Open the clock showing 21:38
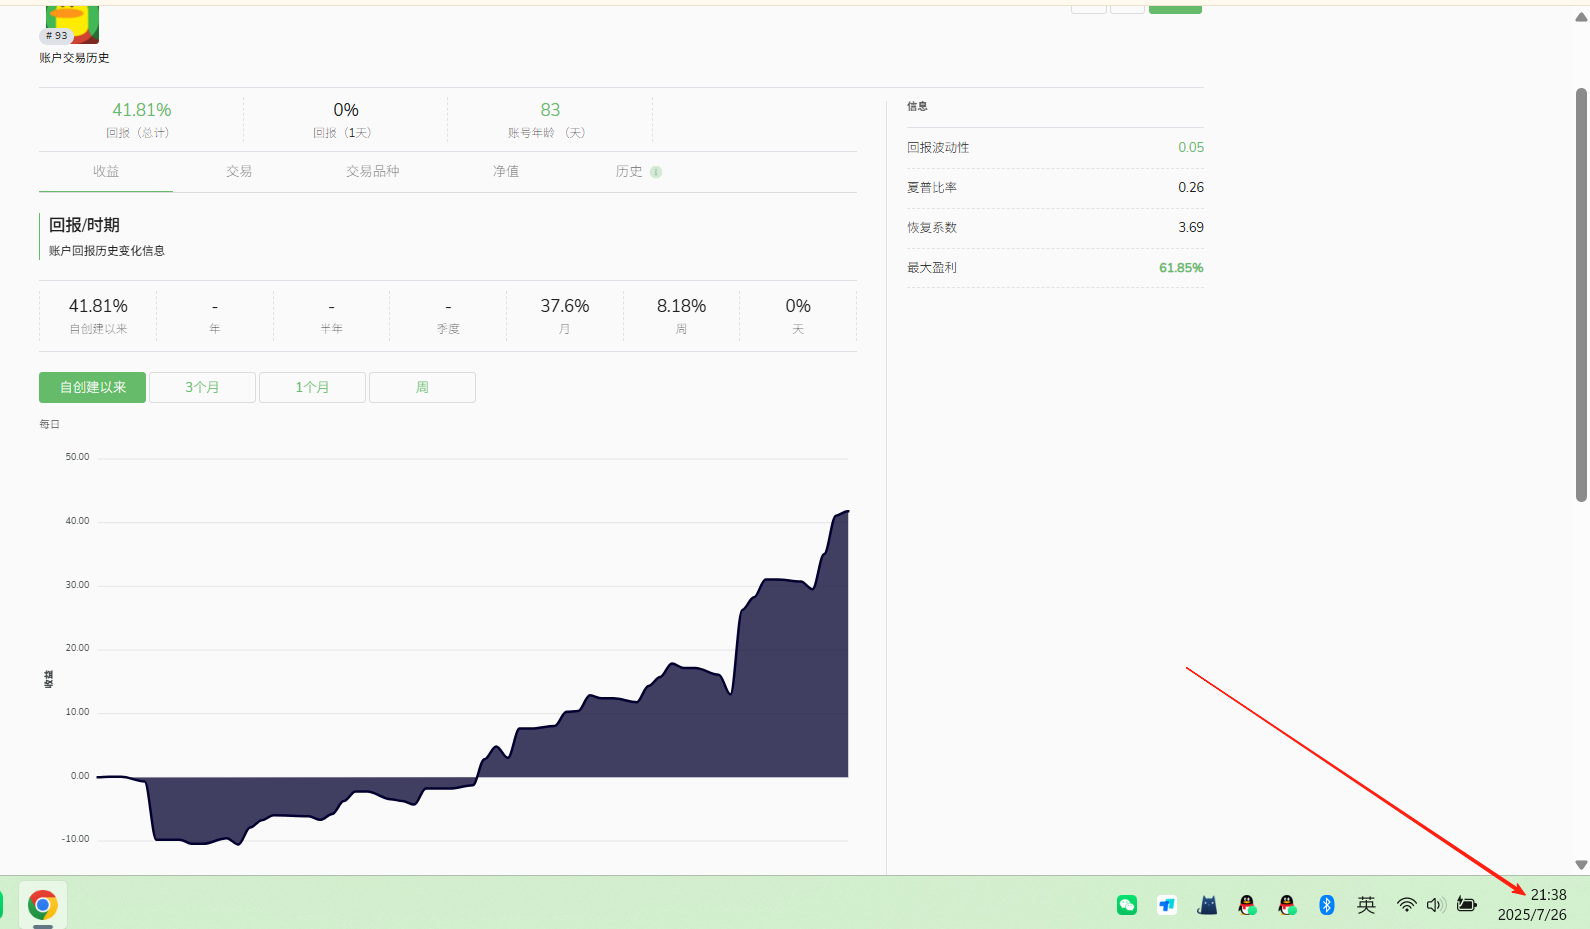Screen dimensions: 1590x929 tap(1548, 895)
